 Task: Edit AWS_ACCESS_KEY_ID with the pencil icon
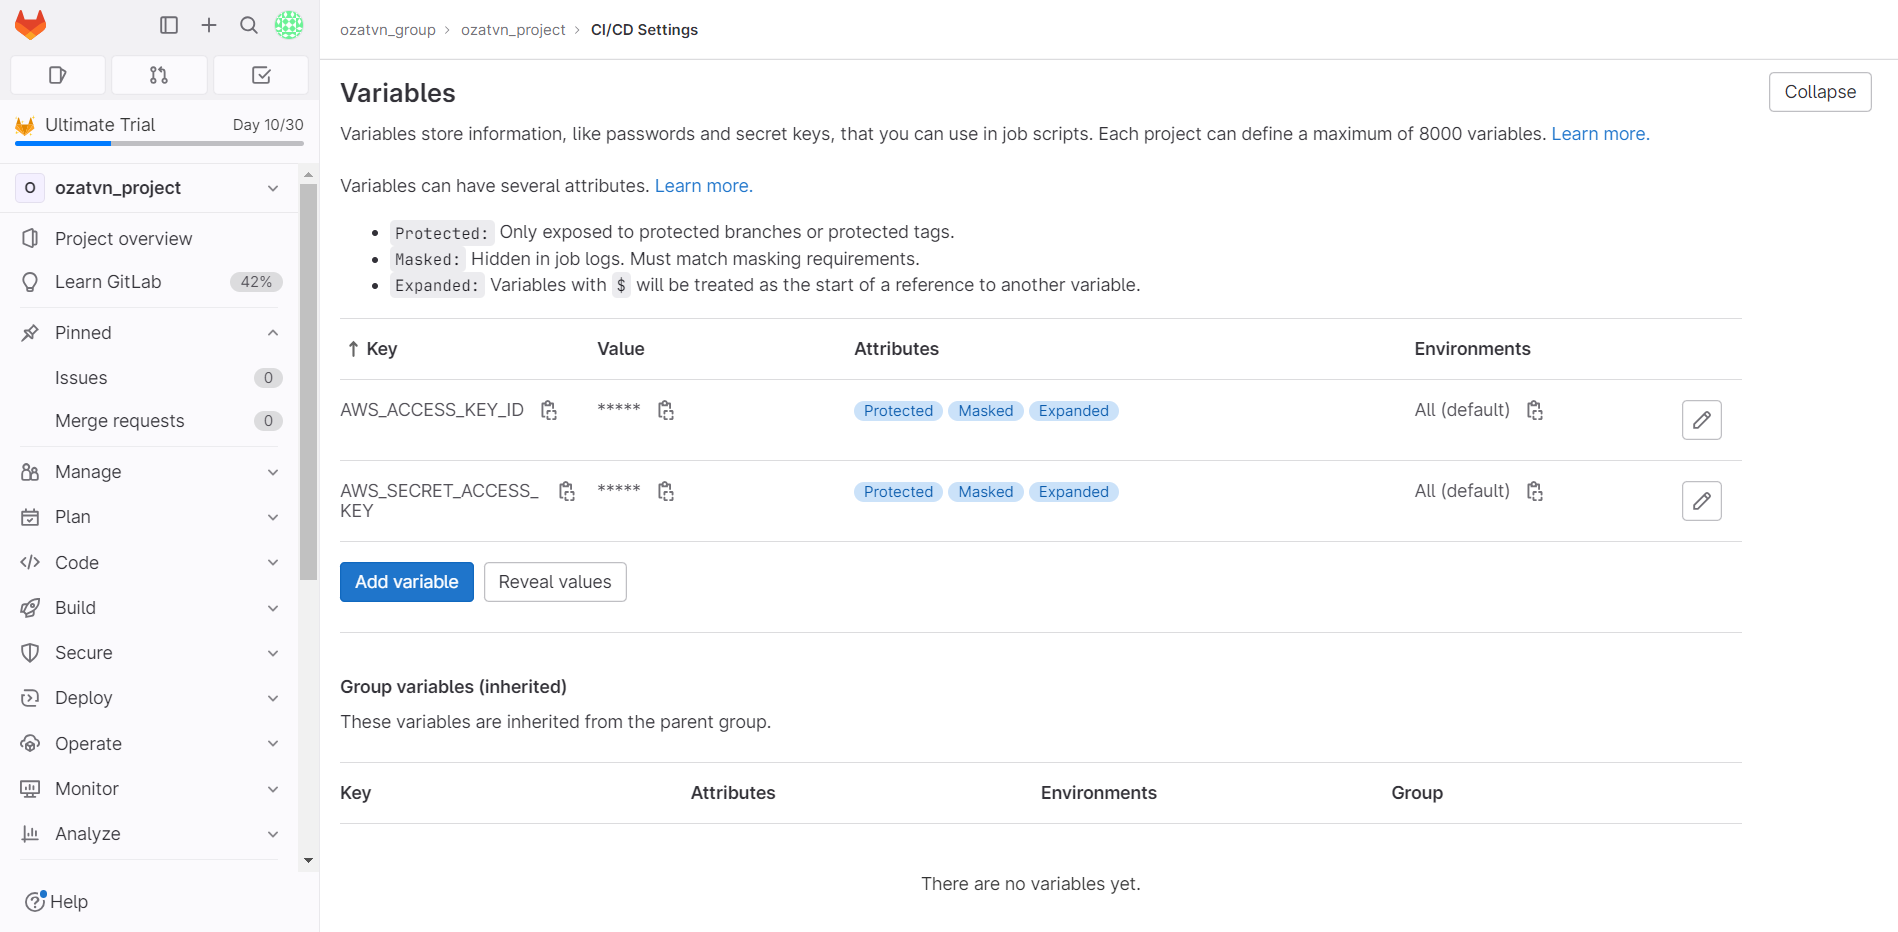pyautogui.click(x=1701, y=419)
